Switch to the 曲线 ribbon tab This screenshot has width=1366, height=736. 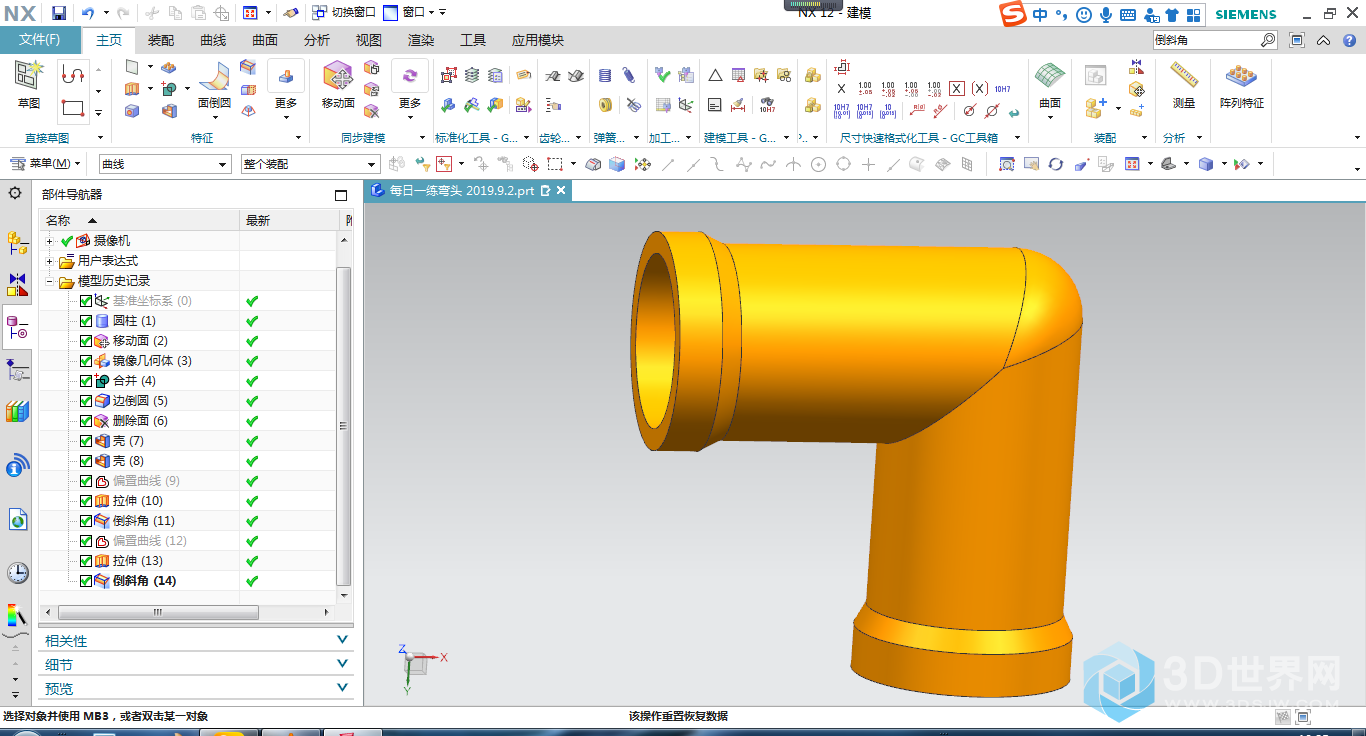pos(213,40)
